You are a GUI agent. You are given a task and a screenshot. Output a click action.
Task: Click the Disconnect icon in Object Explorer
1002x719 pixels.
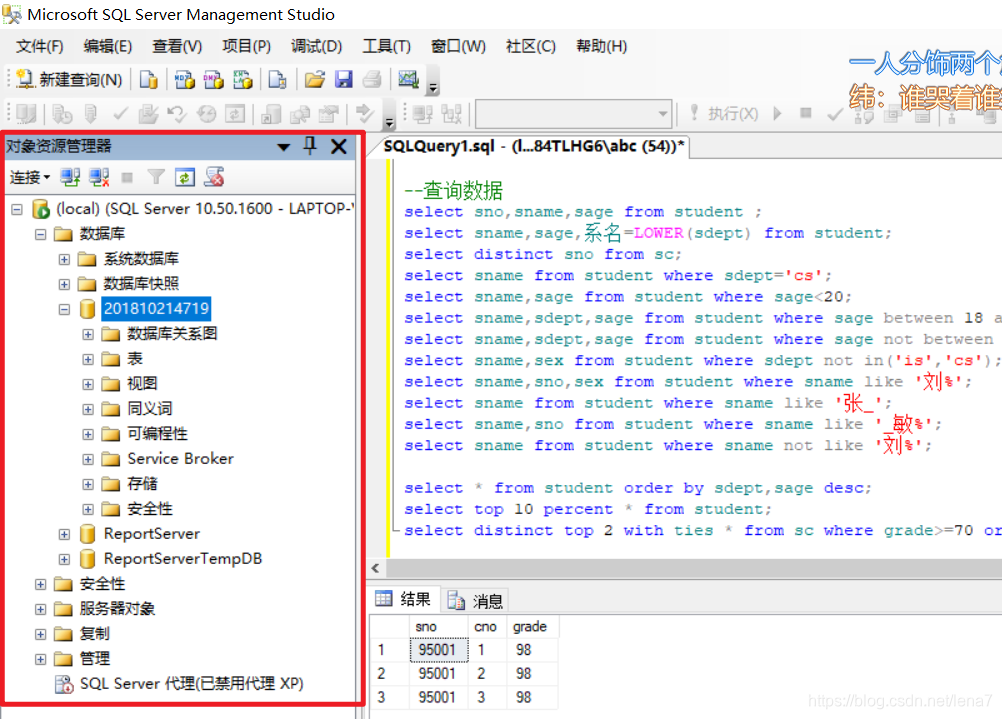coord(99,177)
